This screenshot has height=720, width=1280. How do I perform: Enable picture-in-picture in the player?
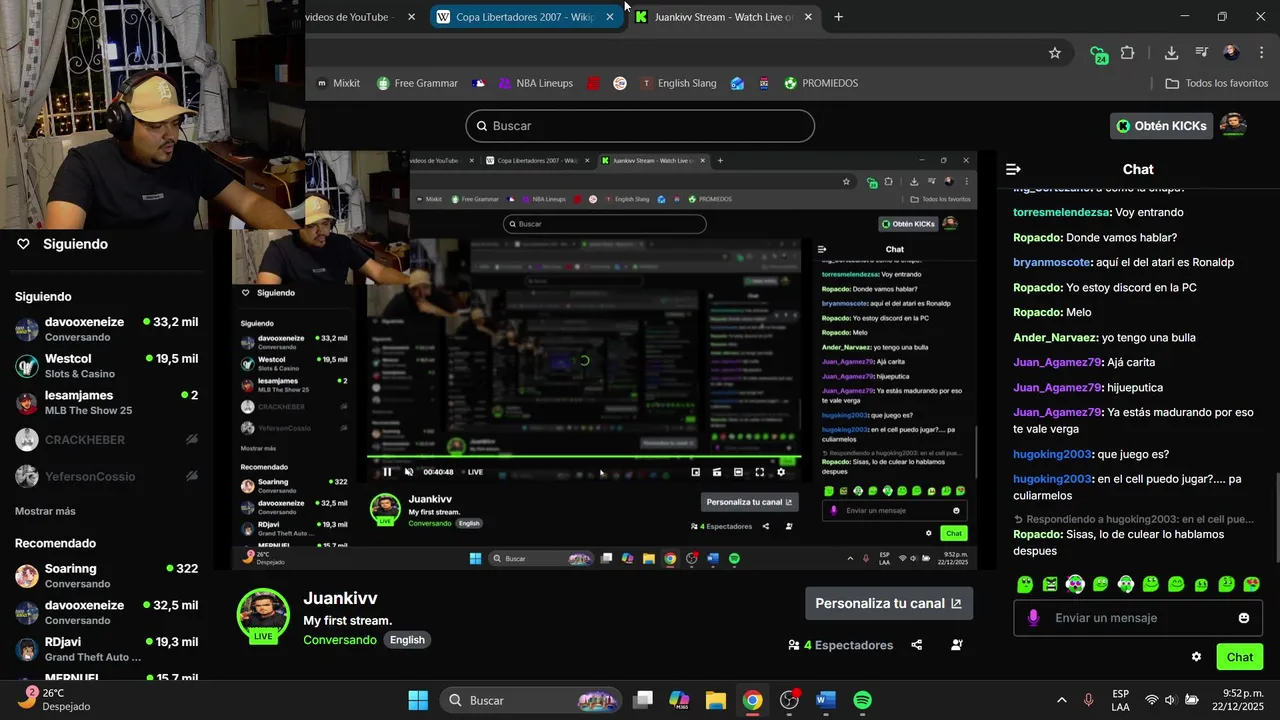(x=696, y=472)
